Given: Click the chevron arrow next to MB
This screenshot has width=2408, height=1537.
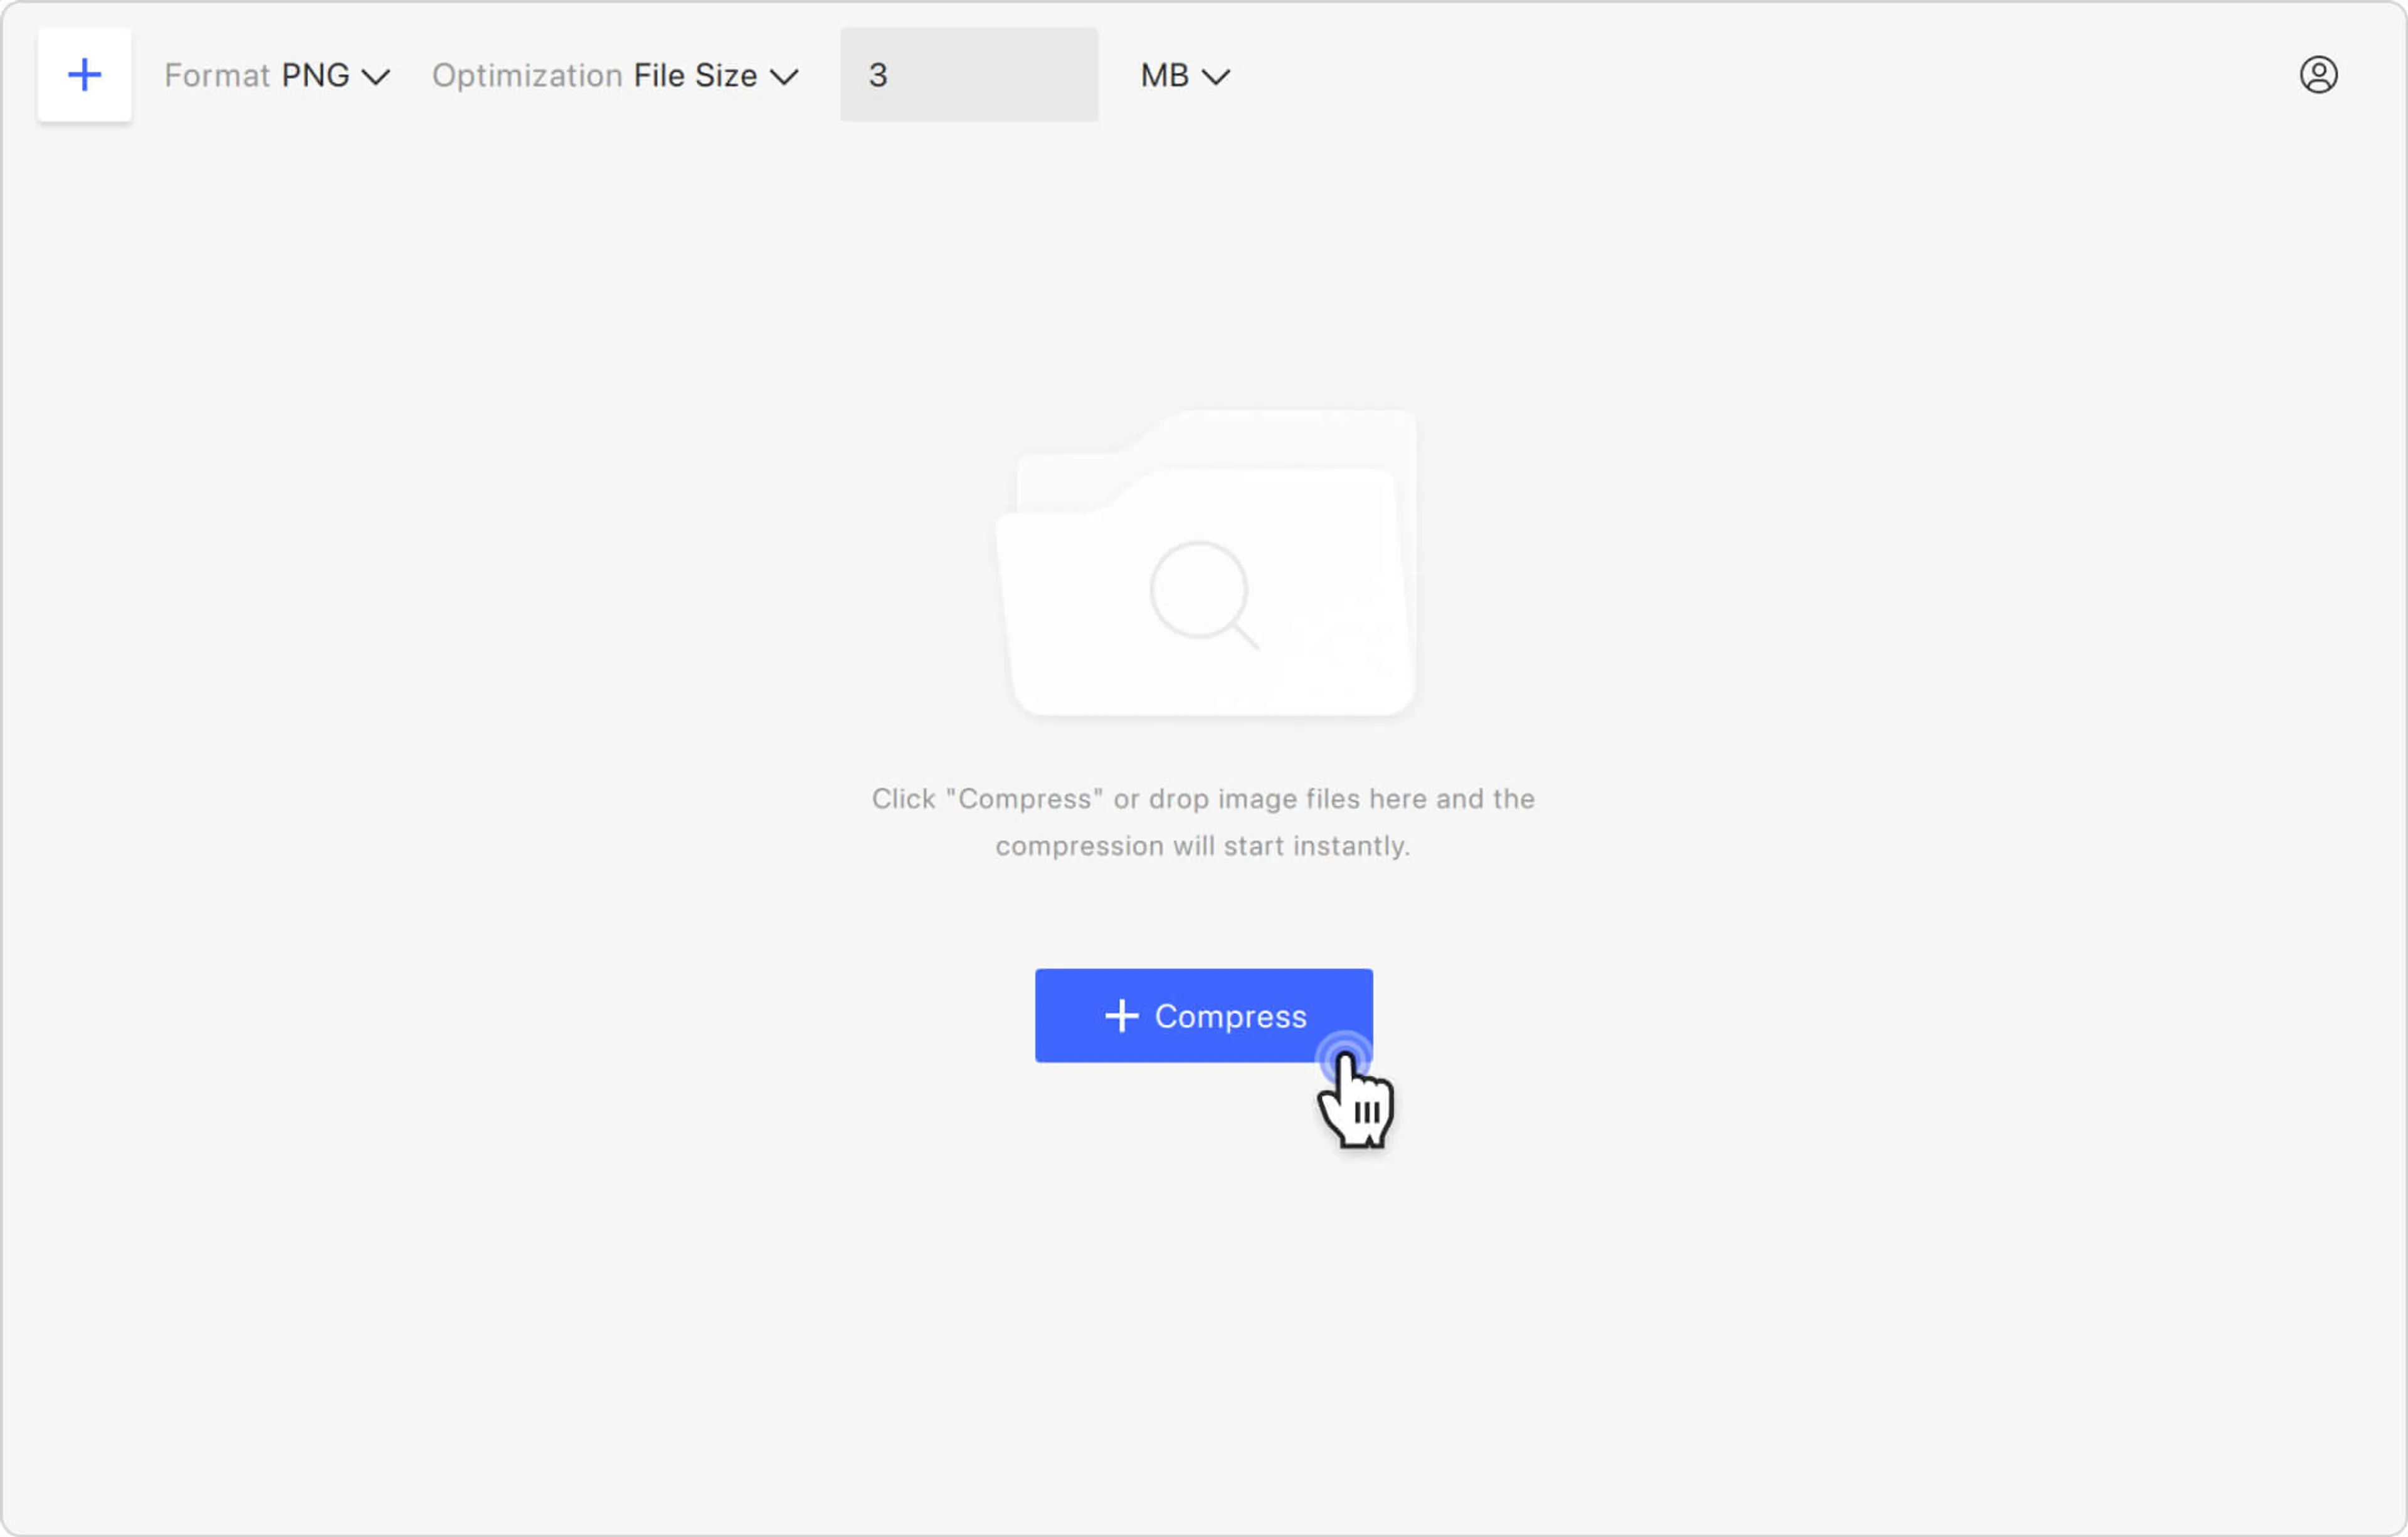Looking at the screenshot, I should 1215,77.
